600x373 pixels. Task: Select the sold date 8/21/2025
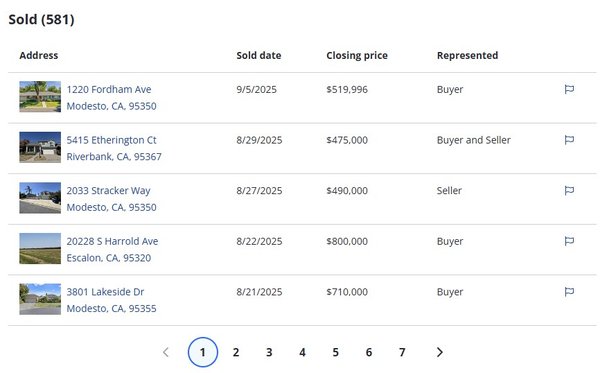pos(259,292)
